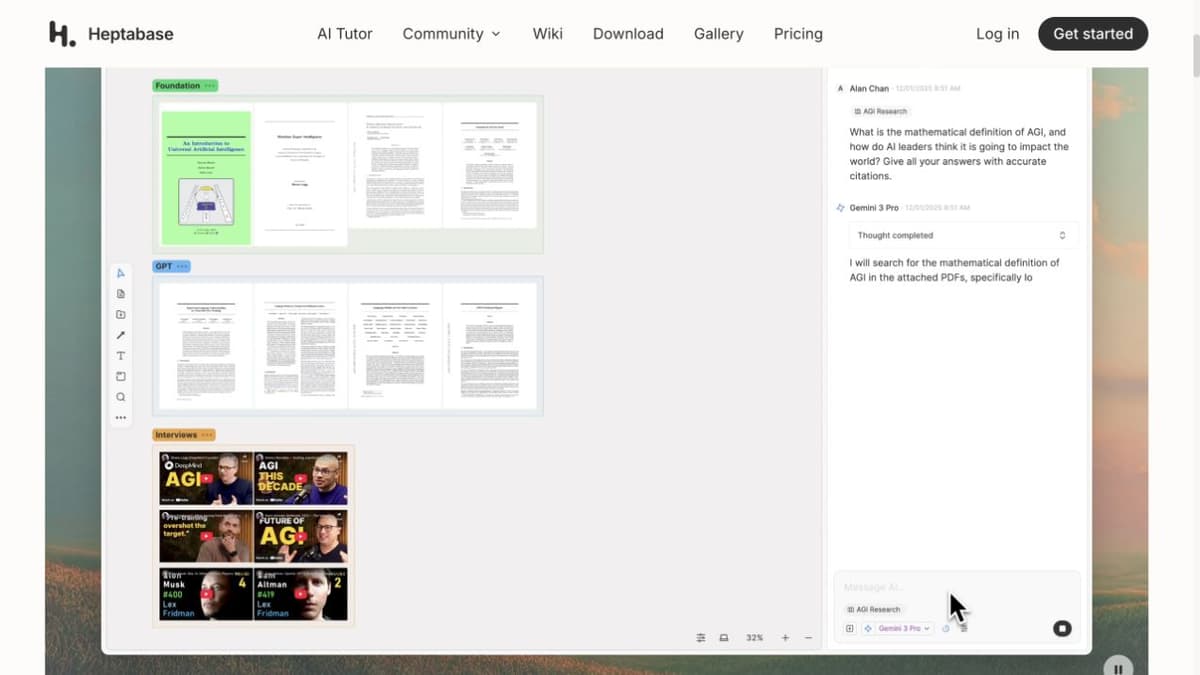Viewport: 1200px width, 675px height.
Task: Click the Interviews section label
Action: coord(176,435)
